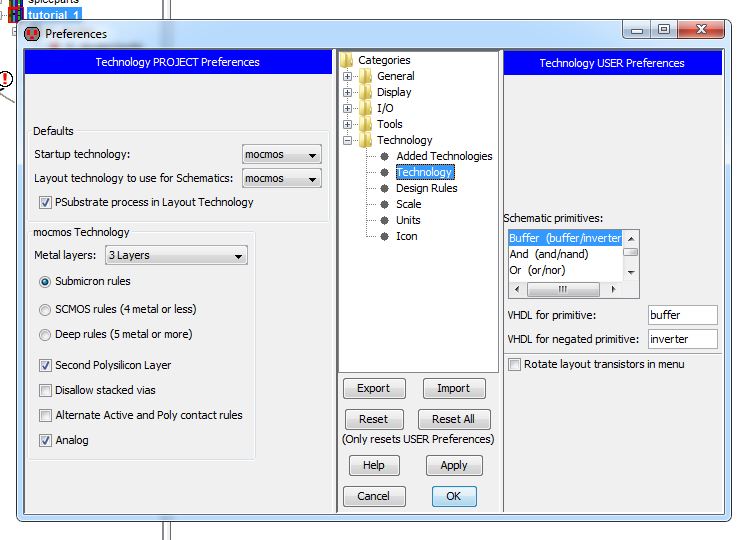Select And (and/nand) primitive
The height and width of the screenshot is (540, 744).
565,254
